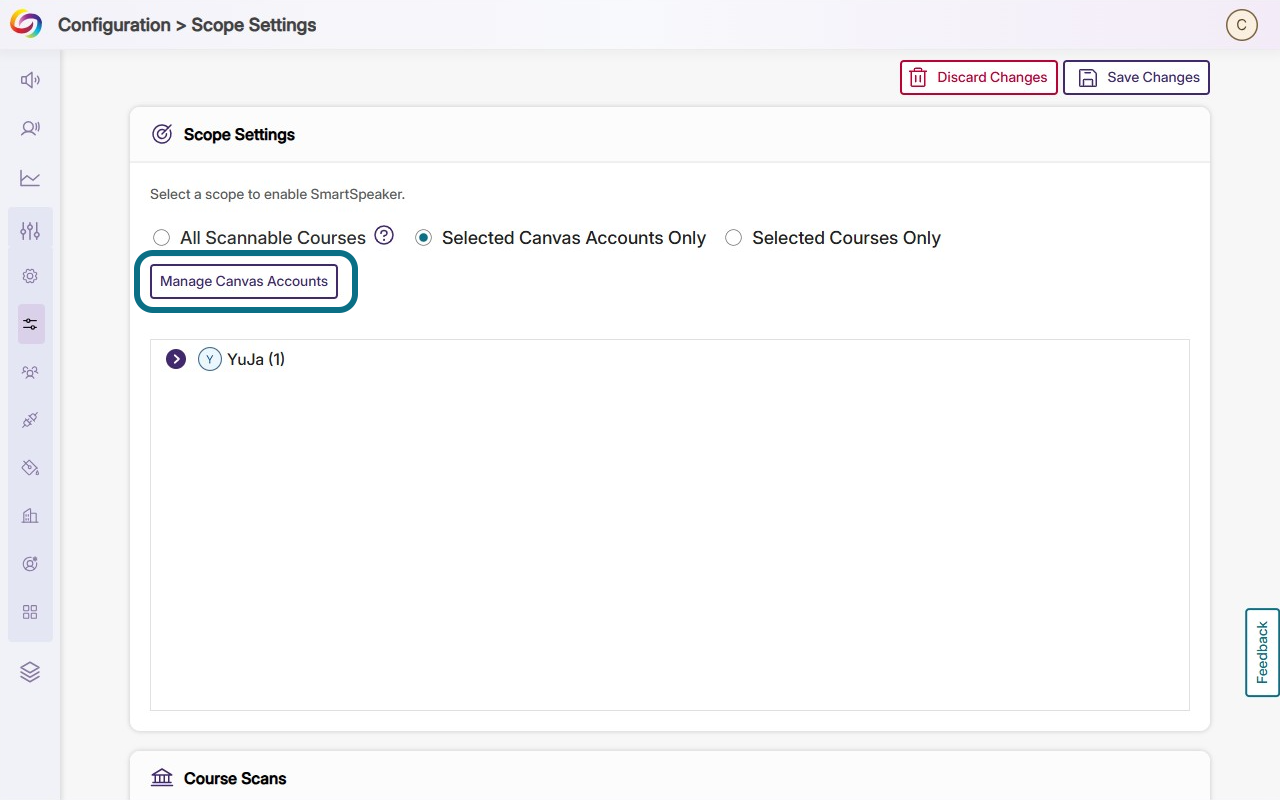
Task: Click the Scope Settings section heading
Action: tap(239, 134)
